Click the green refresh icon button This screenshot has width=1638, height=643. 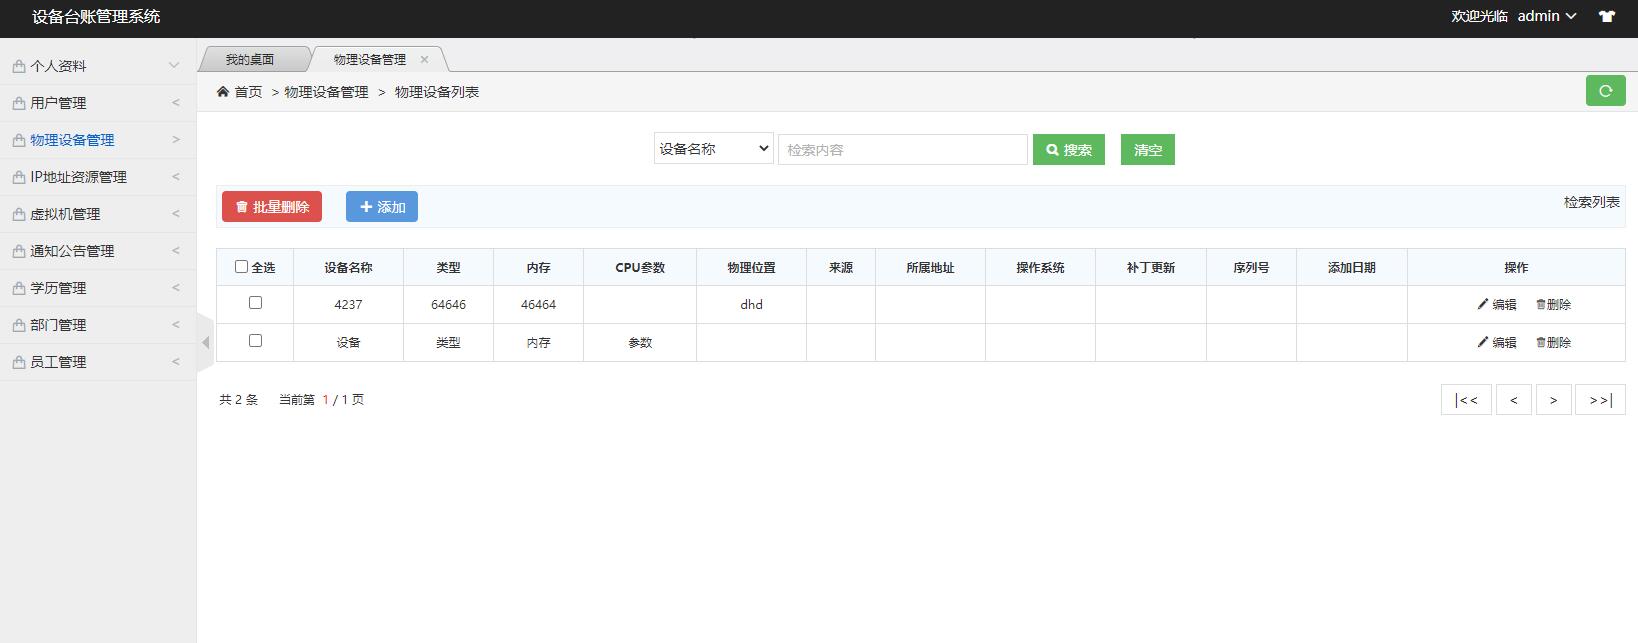coord(1605,91)
